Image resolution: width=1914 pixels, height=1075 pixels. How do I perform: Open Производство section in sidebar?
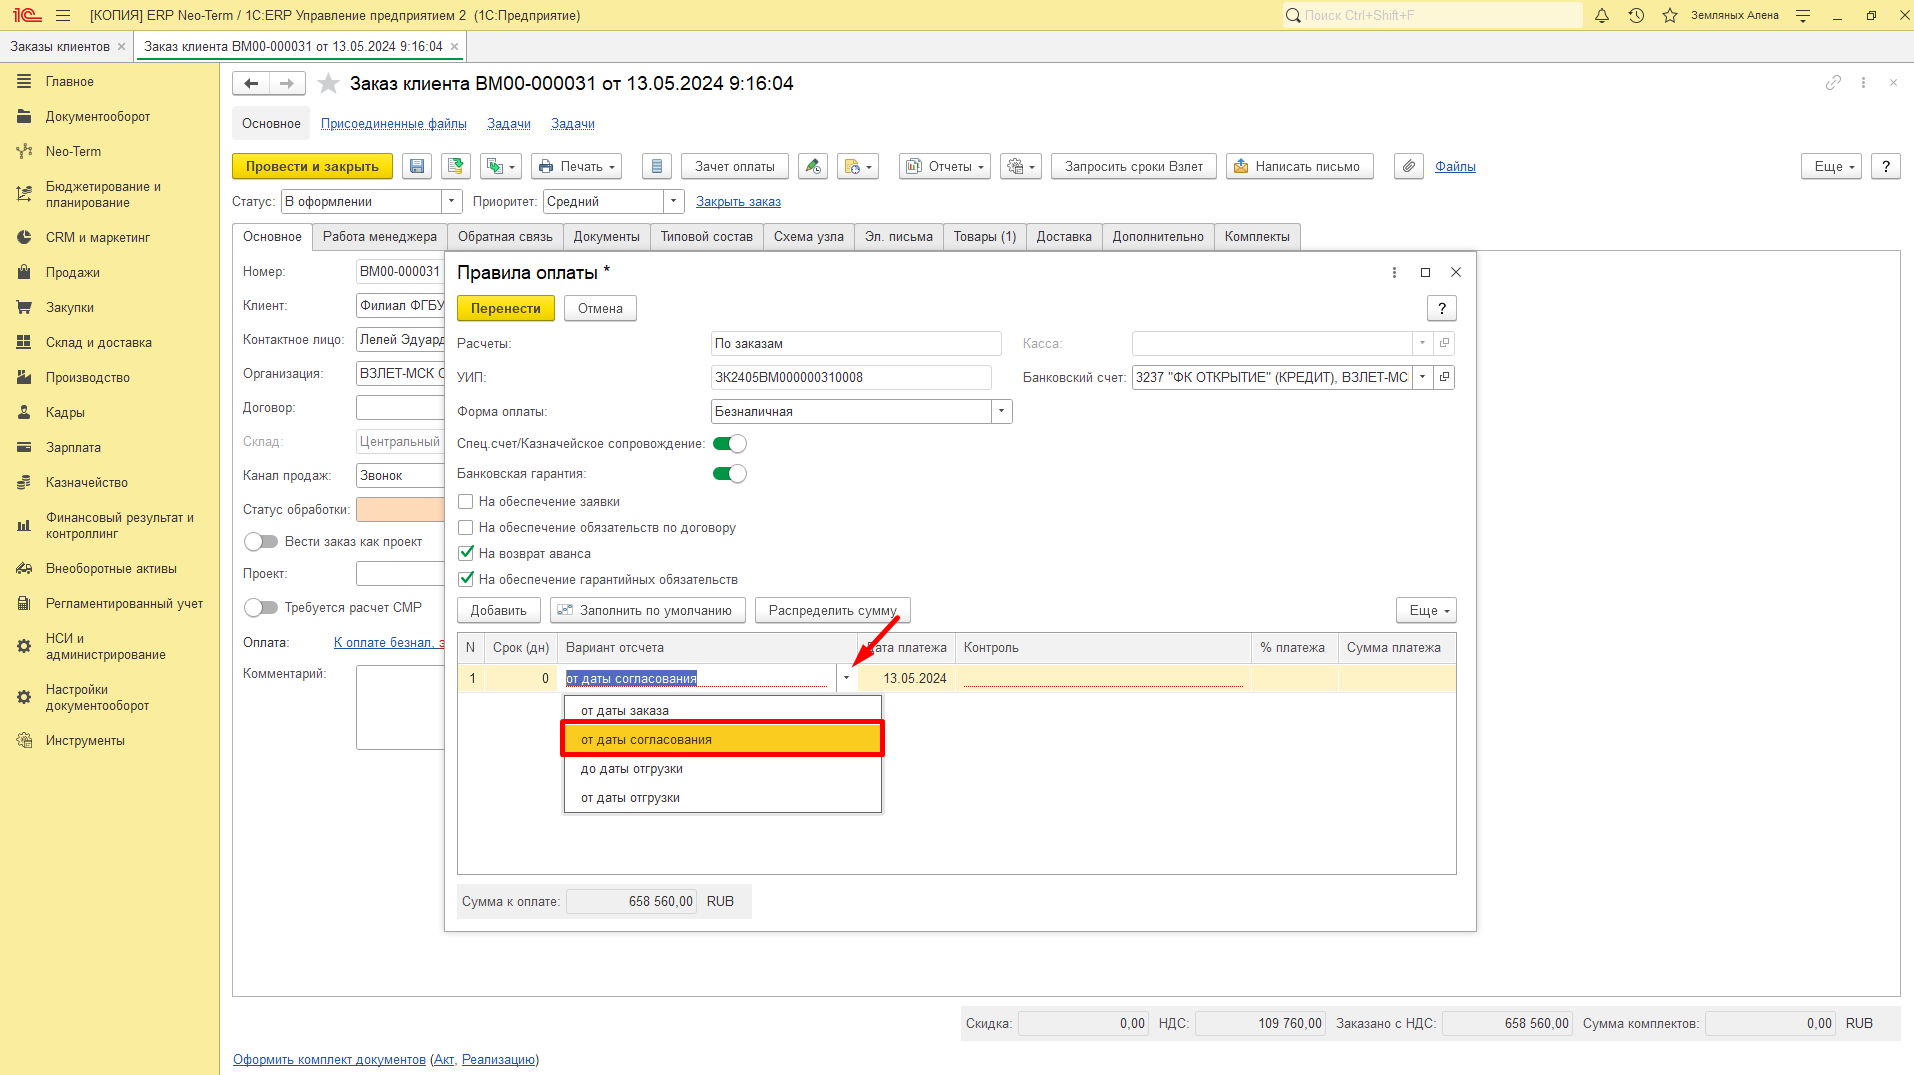pos(87,377)
